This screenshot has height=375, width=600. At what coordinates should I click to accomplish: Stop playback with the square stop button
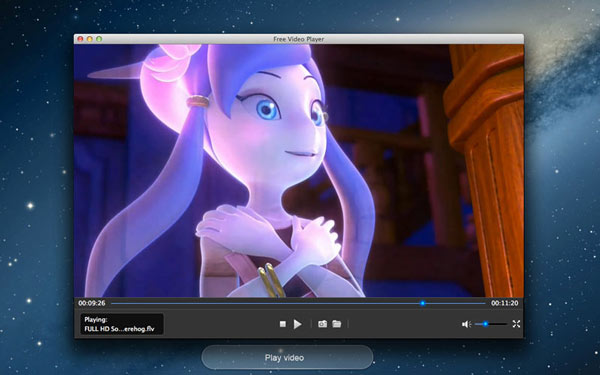point(282,324)
